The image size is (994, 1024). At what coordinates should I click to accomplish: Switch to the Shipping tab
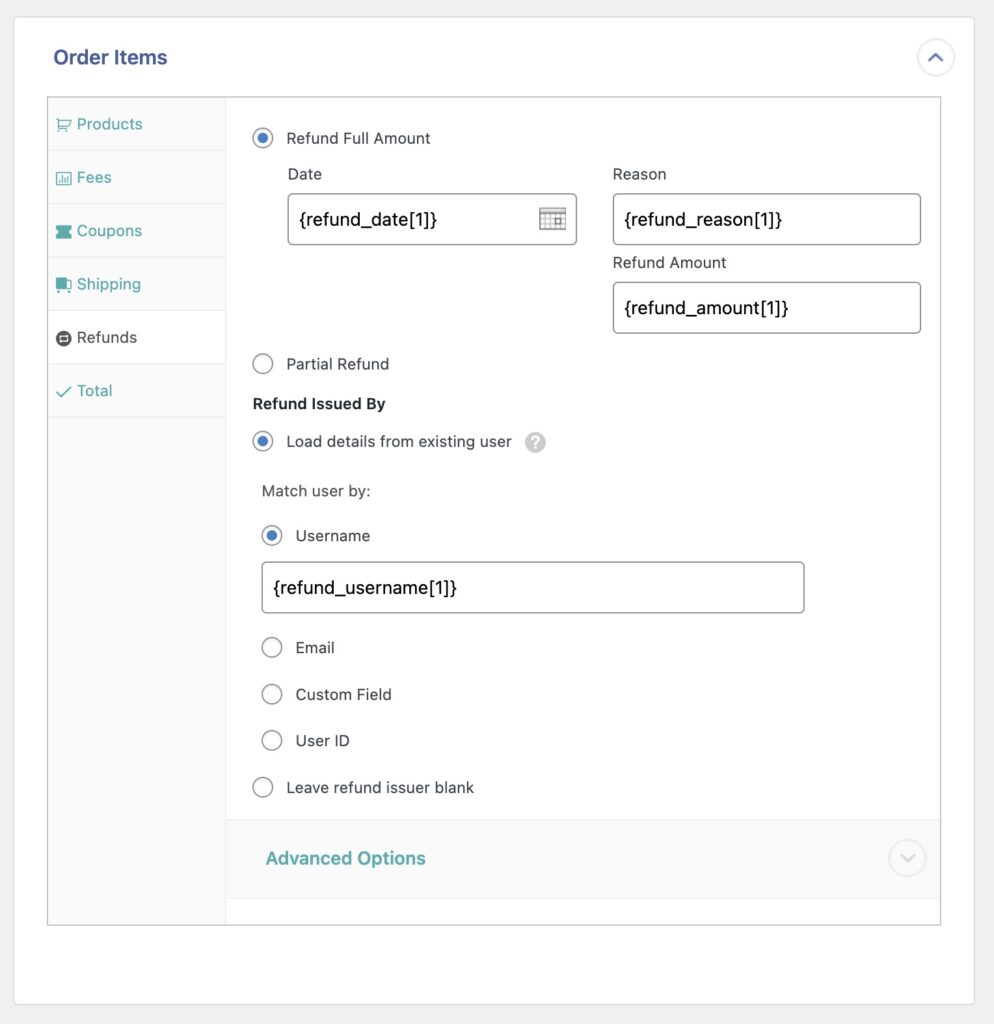coord(108,283)
